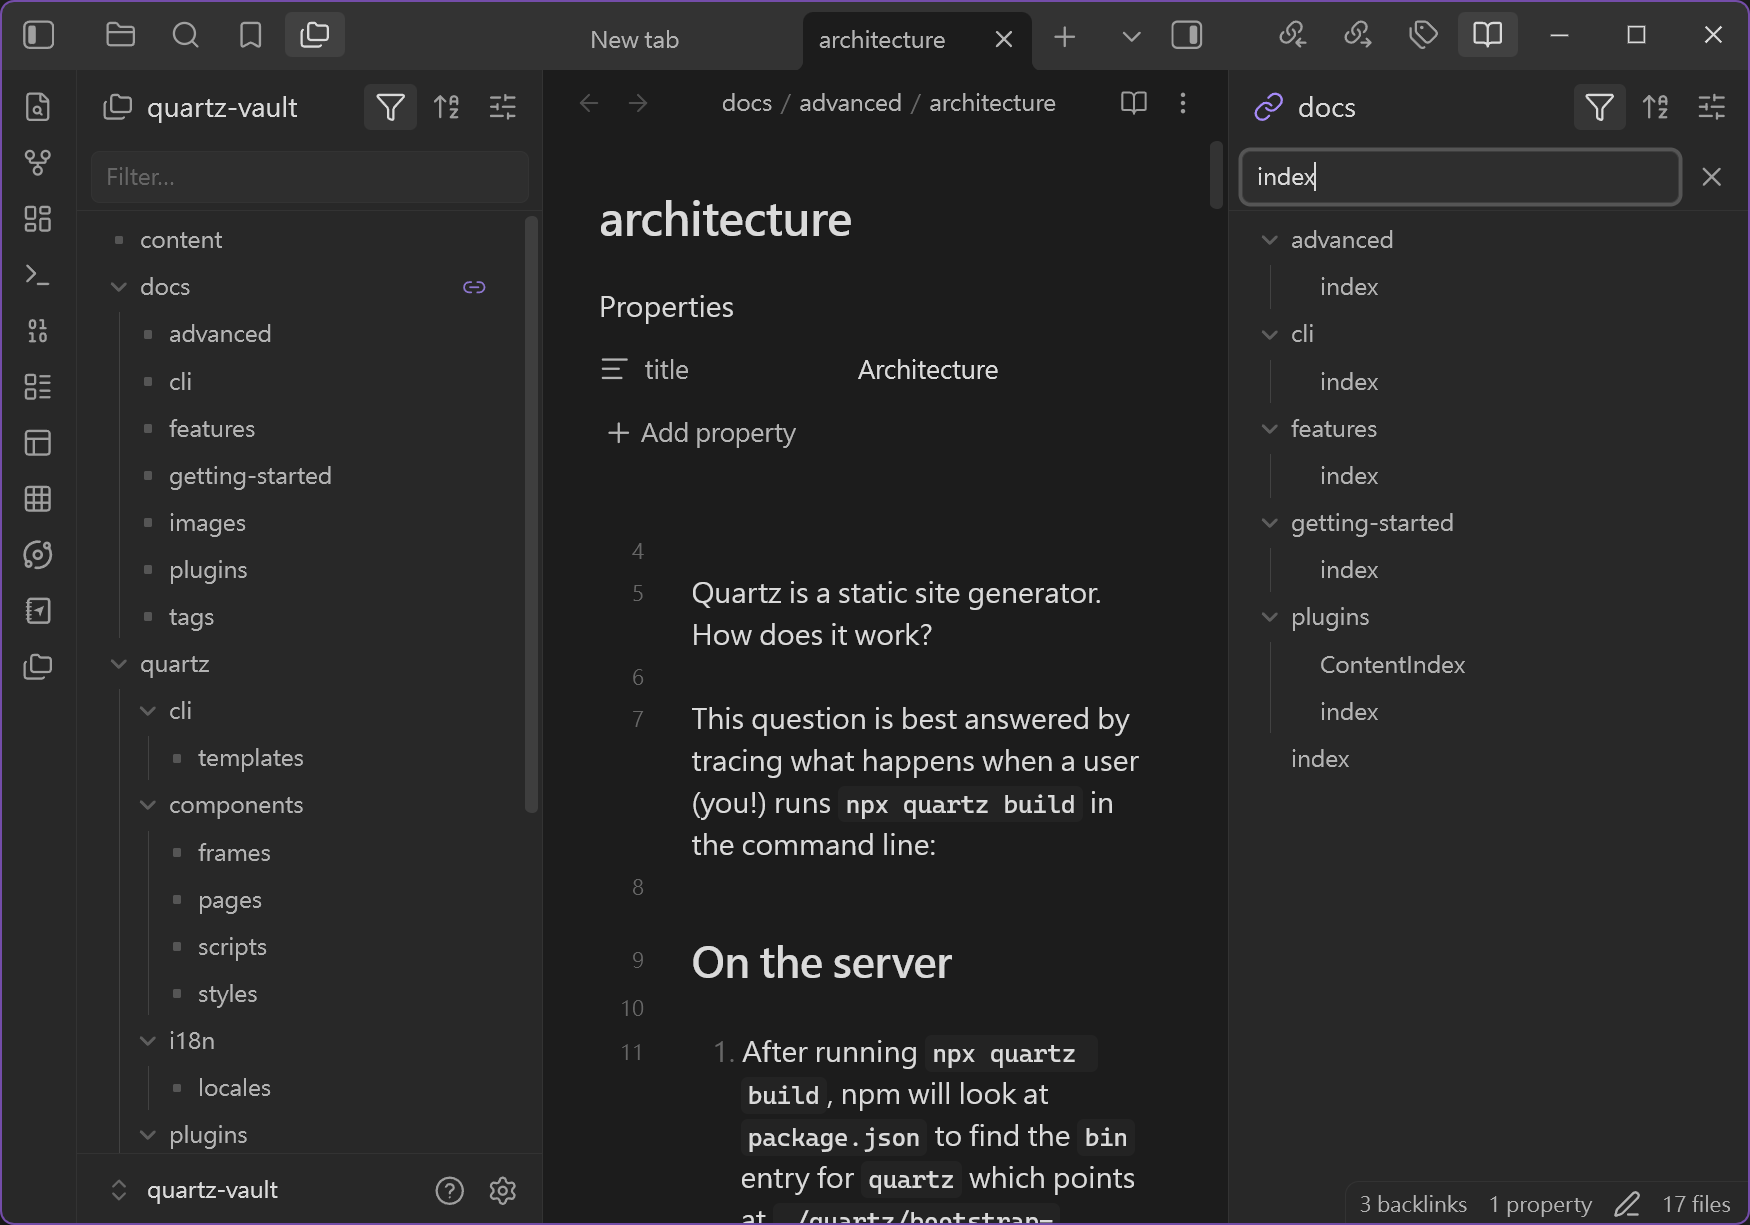Click the Filter... input field
This screenshot has height=1225, width=1750.
(310, 177)
